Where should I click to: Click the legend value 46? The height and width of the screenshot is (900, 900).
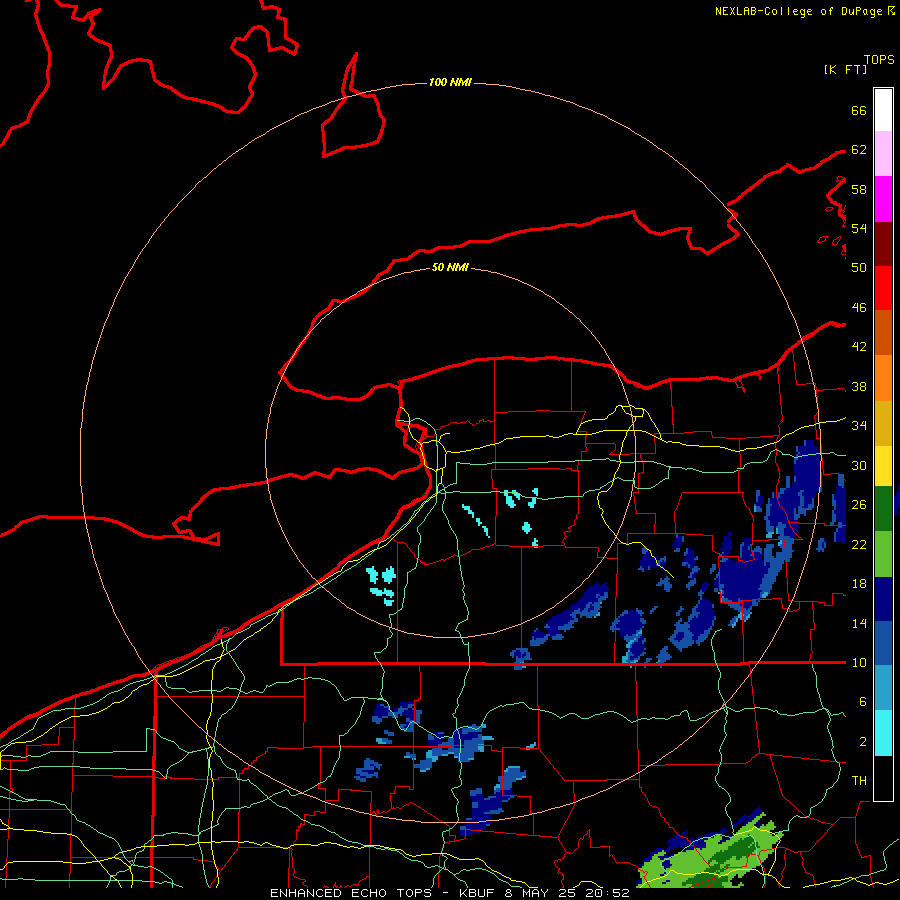(x=859, y=308)
